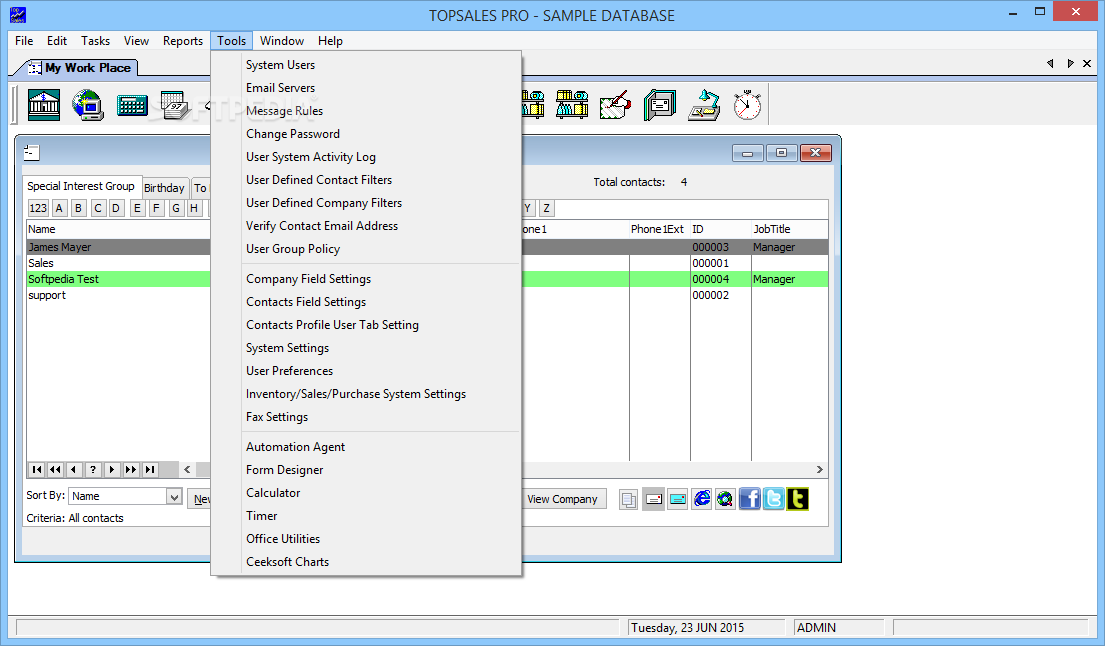Screen dimensions: 1105x646
Task: Open the Window menu
Action: click(x=282, y=41)
